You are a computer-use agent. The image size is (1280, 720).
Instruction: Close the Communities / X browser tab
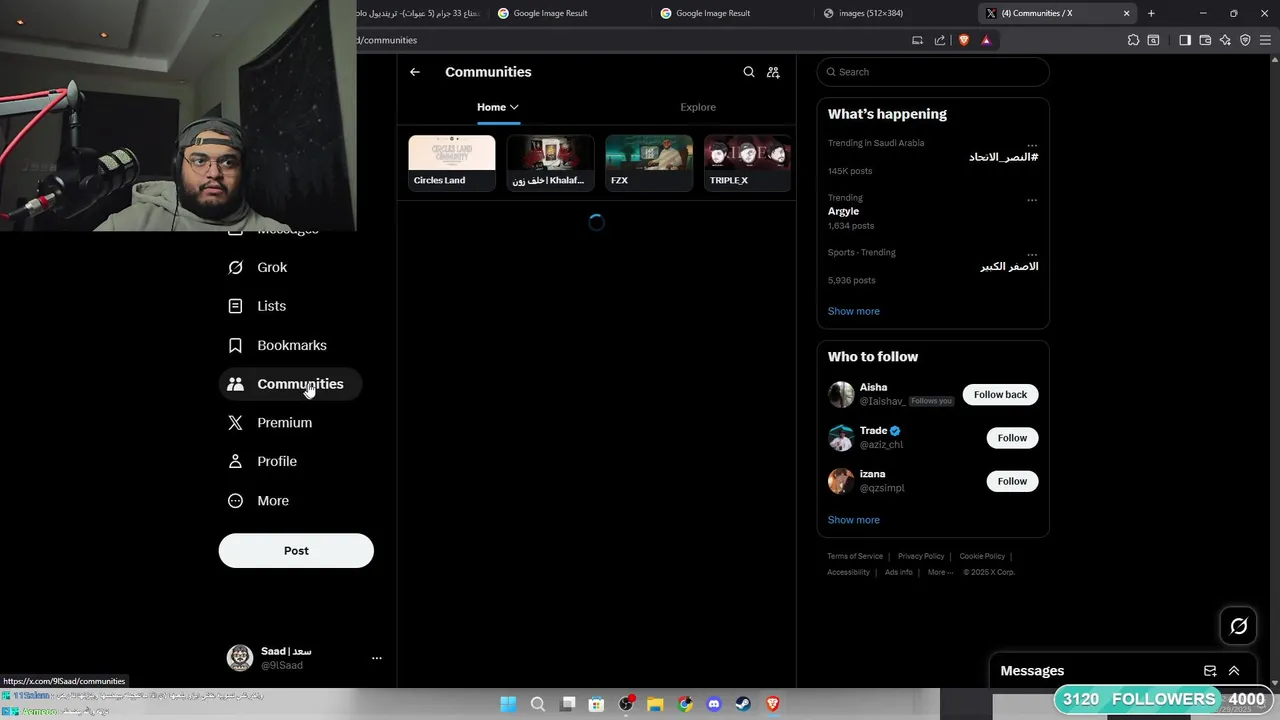1127,13
